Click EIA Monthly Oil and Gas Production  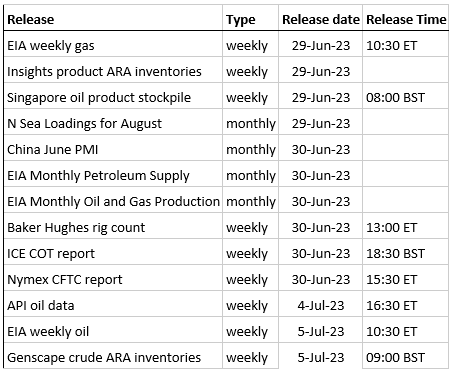point(113,201)
